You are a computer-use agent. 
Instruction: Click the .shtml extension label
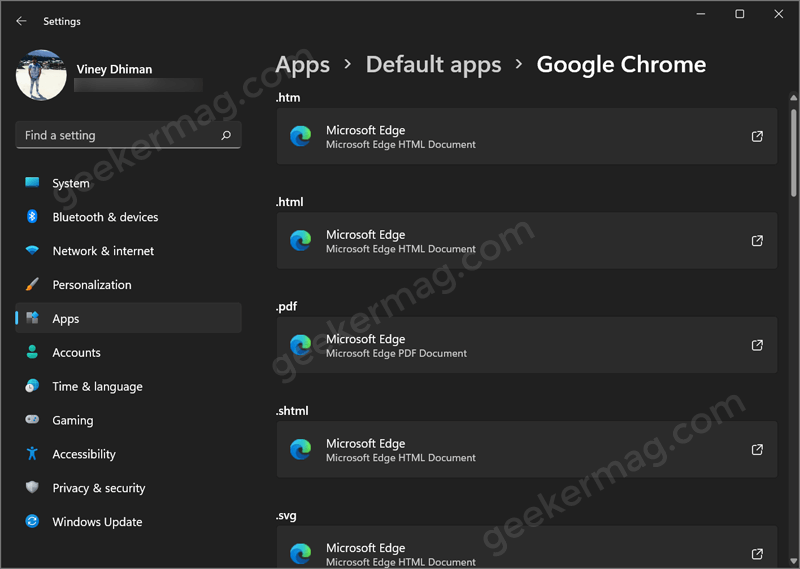click(292, 411)
